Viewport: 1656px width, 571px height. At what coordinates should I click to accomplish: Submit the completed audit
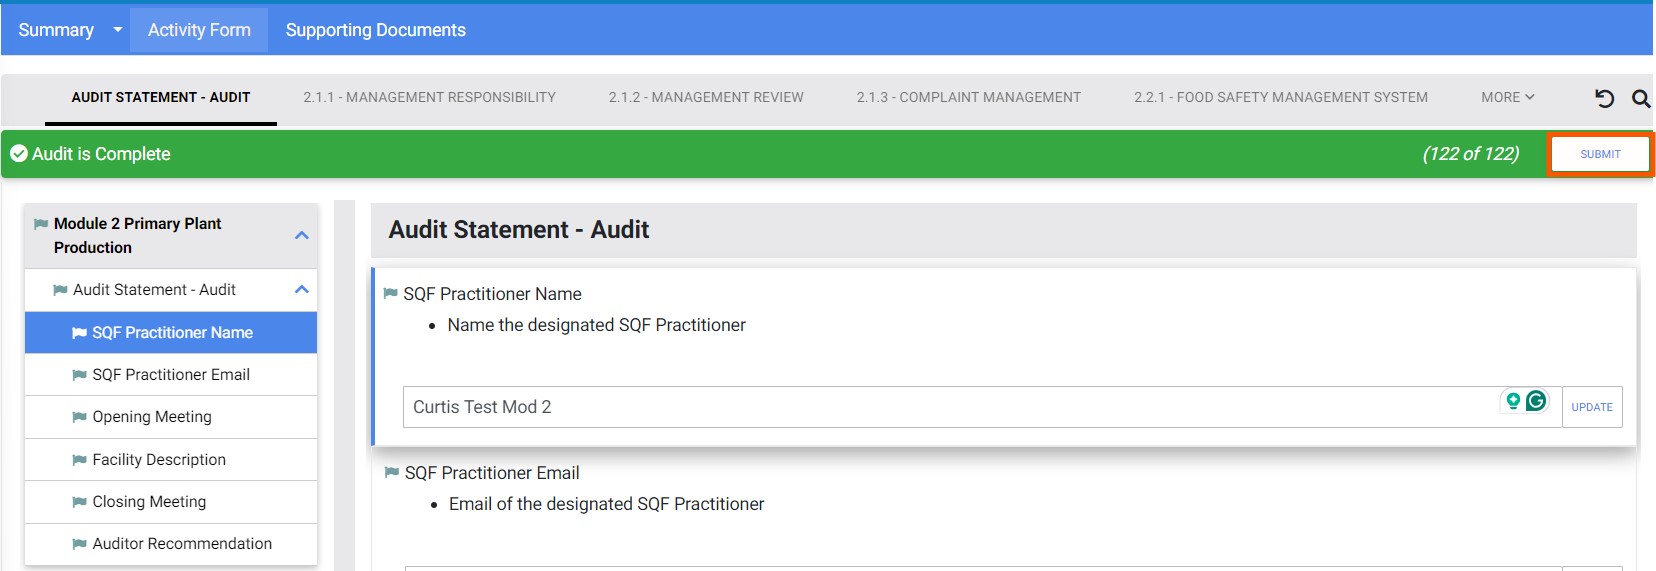click(1599, 154)
